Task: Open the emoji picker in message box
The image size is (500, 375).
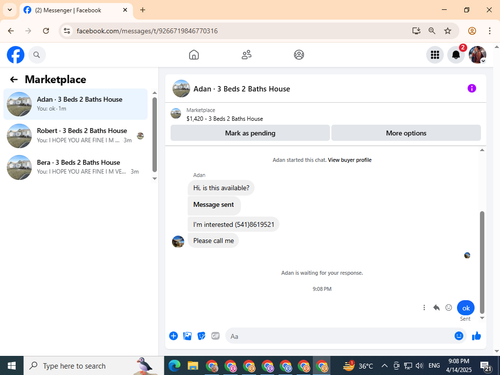Action: click(459, 336)
